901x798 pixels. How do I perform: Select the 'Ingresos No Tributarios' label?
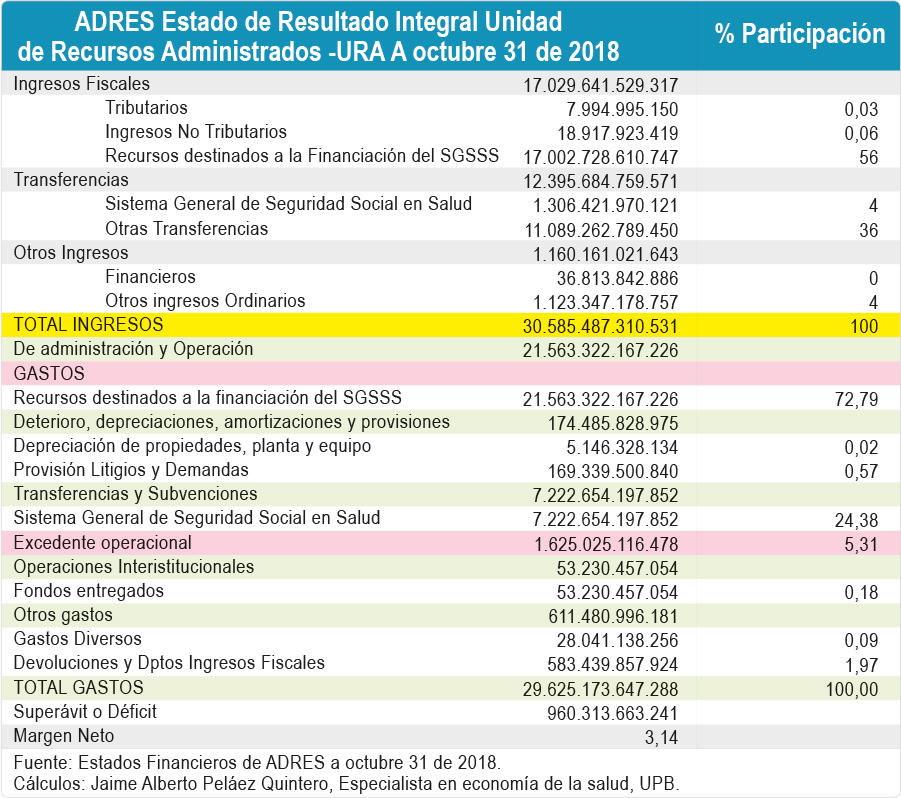[x=196, y=132]
